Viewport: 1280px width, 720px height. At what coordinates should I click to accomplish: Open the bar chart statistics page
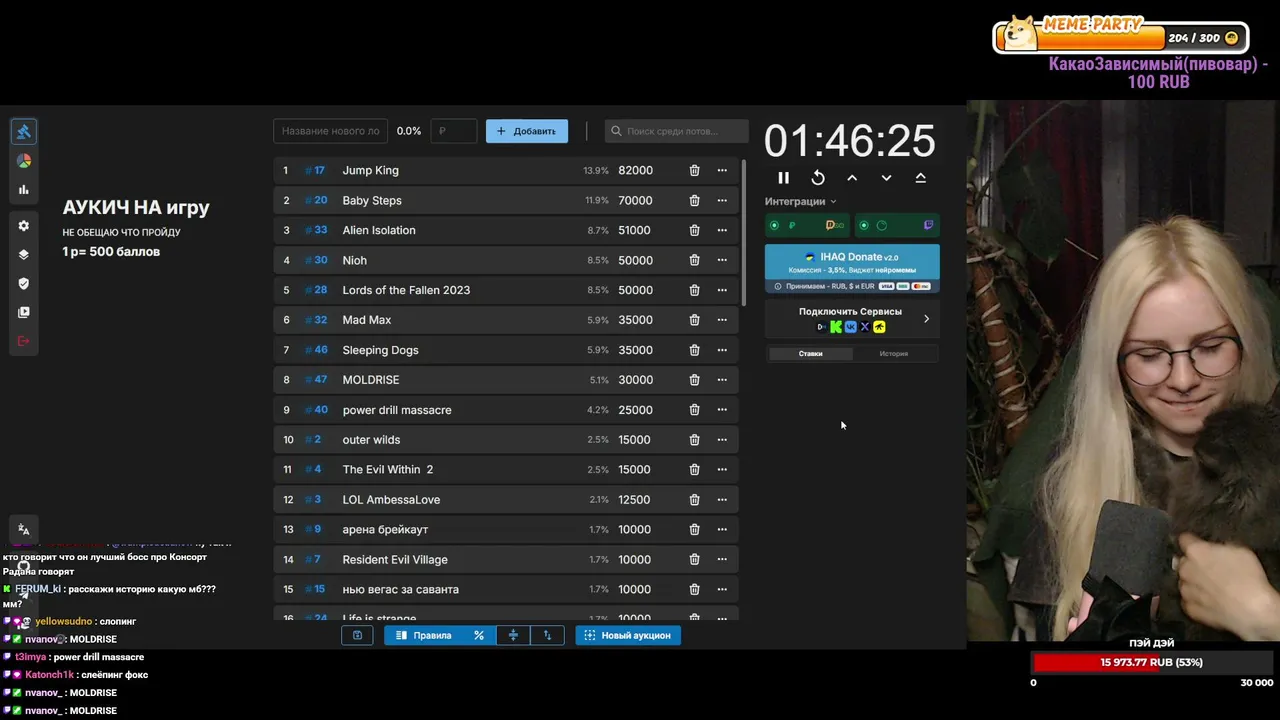(x=24, y=190)
